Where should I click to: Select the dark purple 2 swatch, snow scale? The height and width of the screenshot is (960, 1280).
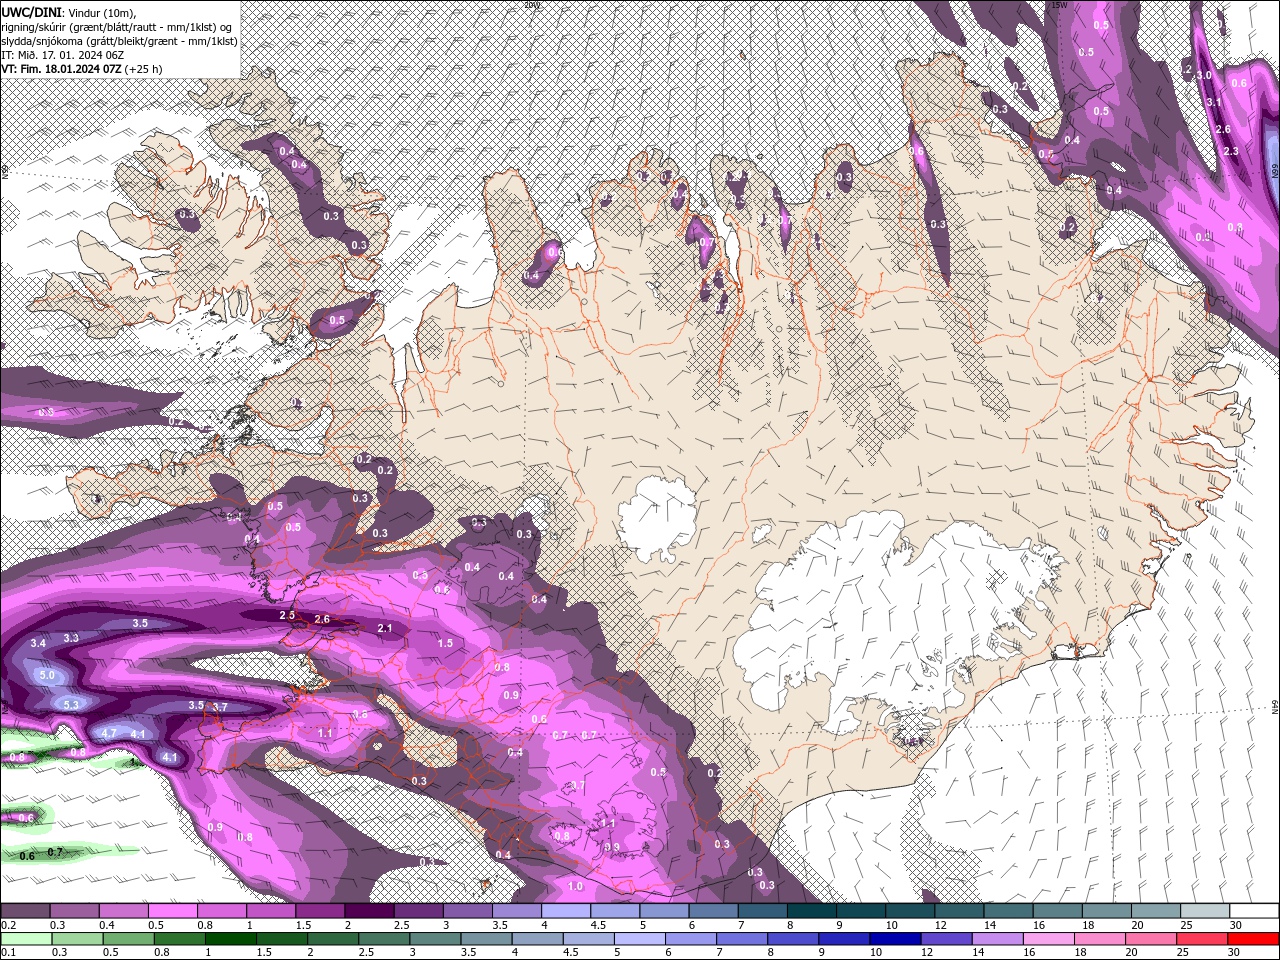[369, 911]
